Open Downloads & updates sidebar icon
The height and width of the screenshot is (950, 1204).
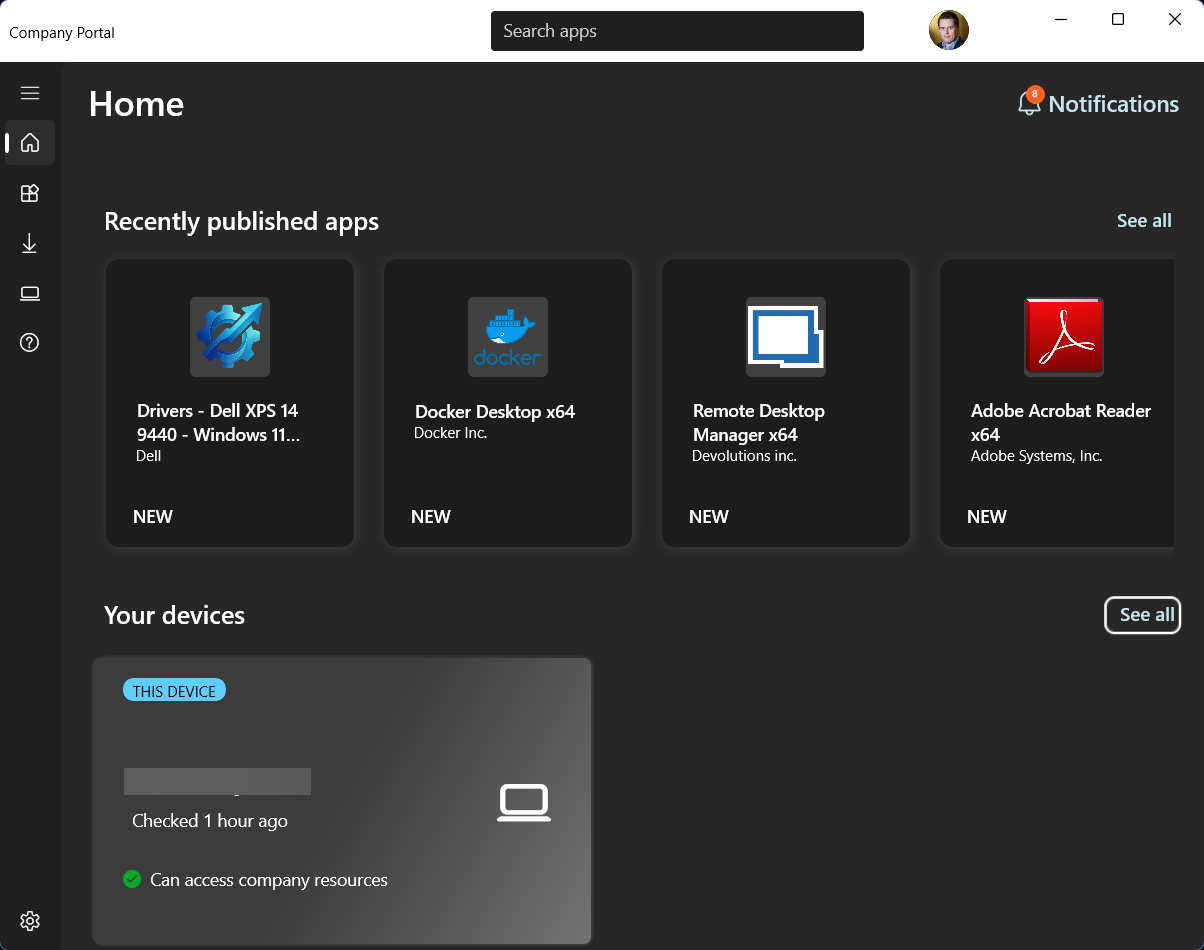click(x=30, y=243)
